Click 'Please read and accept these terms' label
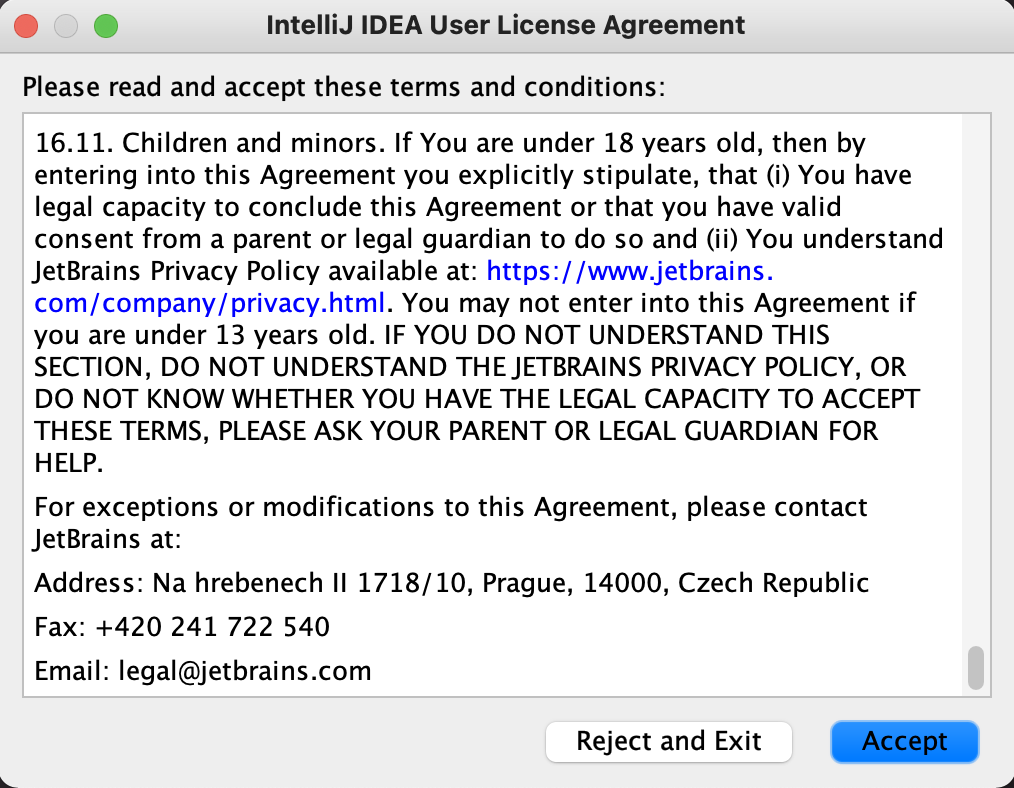 pyautogui.click(x=344, y=87)
